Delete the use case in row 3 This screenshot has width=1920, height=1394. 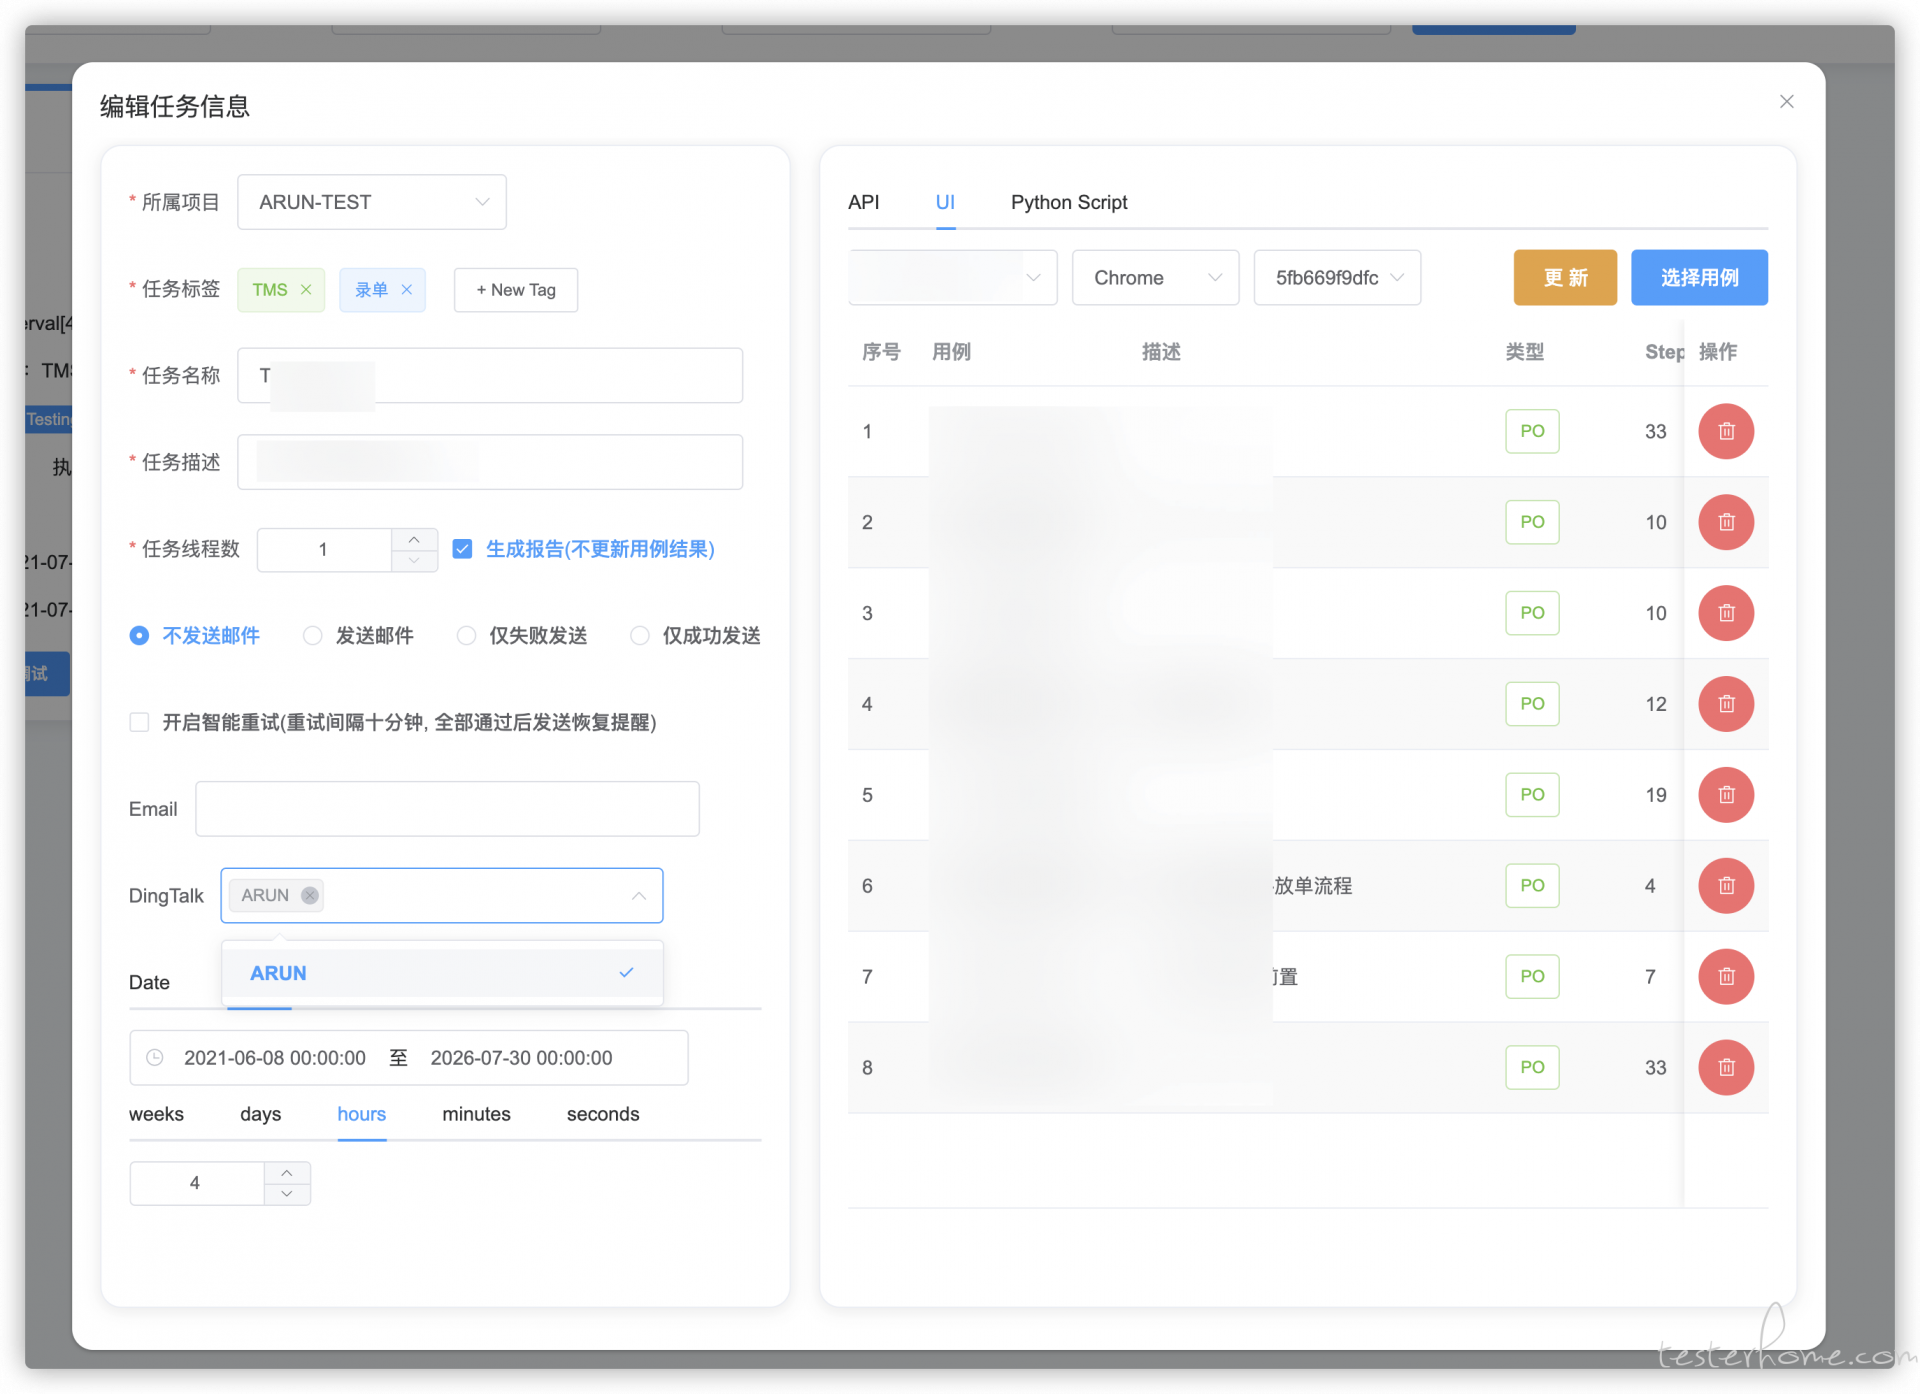click(x=1726, y=613)
